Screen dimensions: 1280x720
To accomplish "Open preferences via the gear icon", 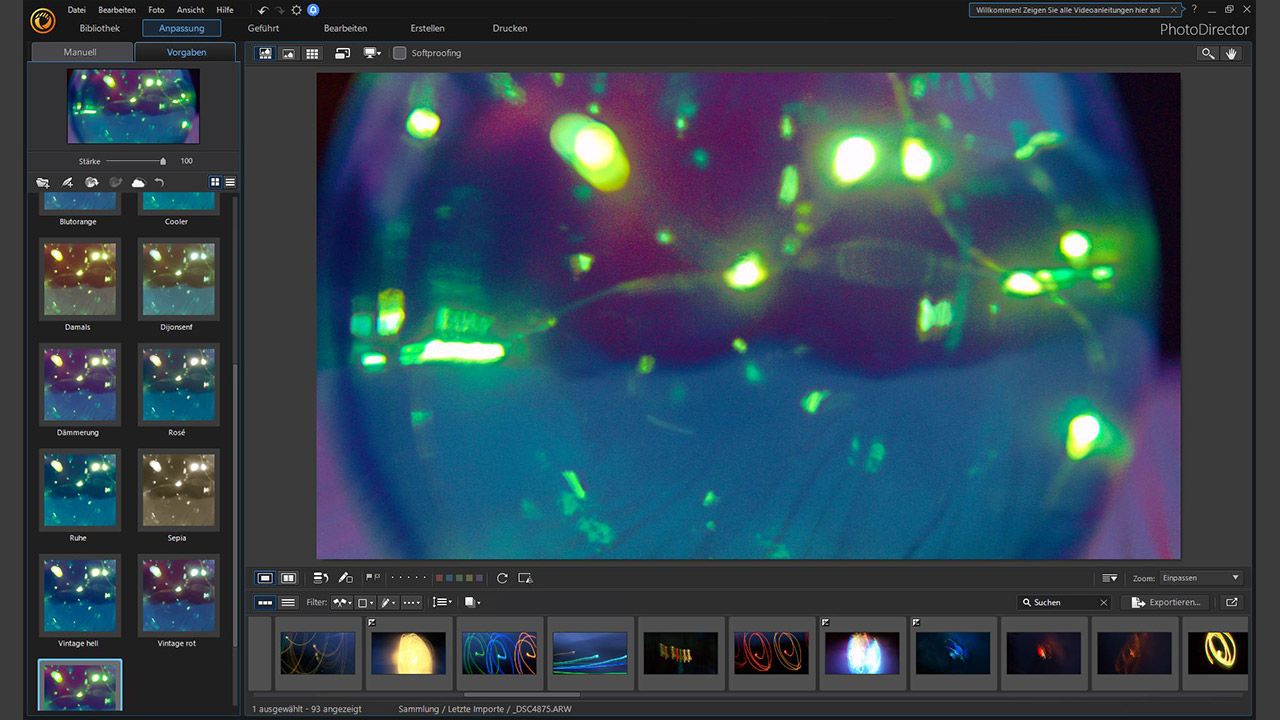I will coord(297,10).
